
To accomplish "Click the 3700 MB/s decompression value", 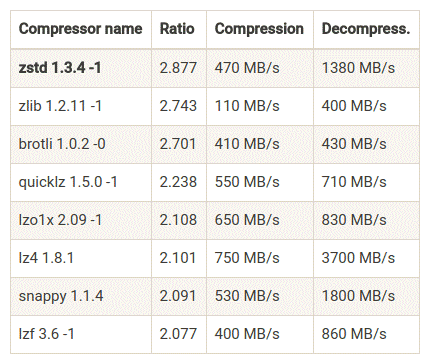I will tap(358, 258).
